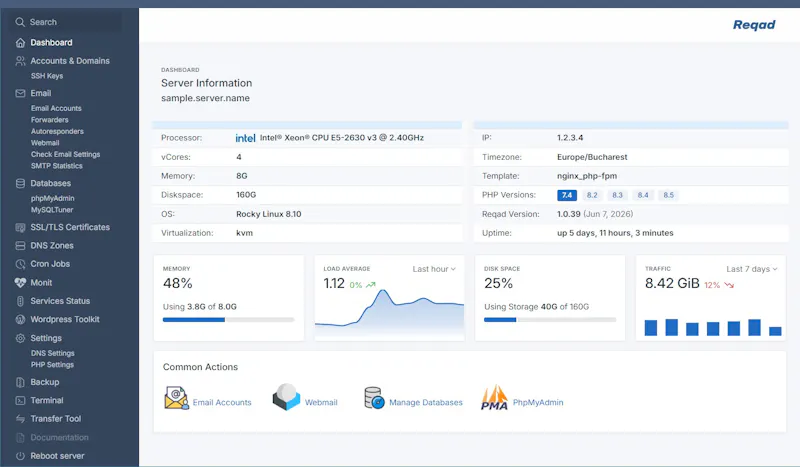Open the Wordpress Toolkit menu item
Image resolution: width=800 pixels, height=467 pixels.
(x=65, y=319)
